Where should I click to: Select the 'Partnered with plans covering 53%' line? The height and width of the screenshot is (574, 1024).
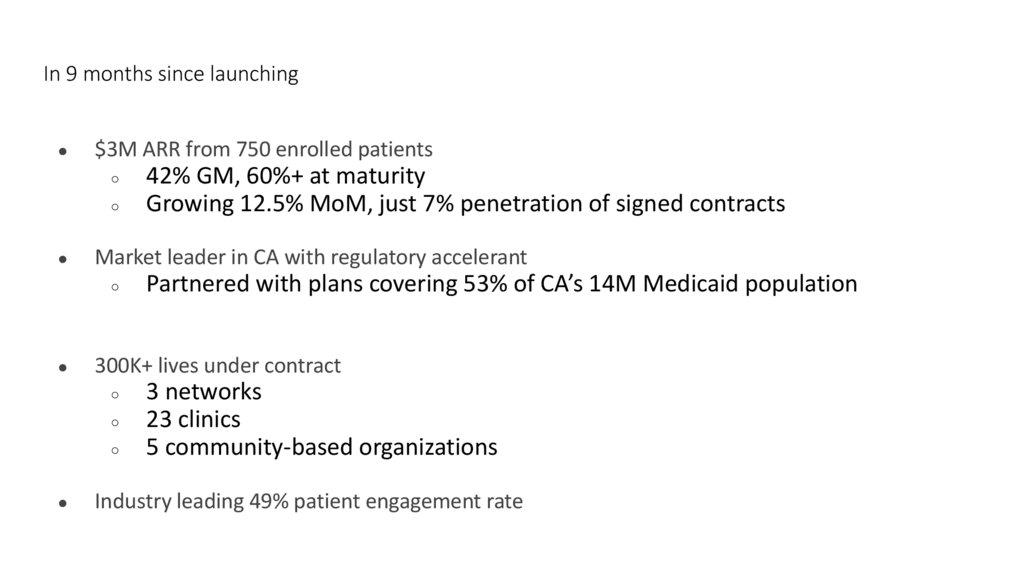(501, 284)
